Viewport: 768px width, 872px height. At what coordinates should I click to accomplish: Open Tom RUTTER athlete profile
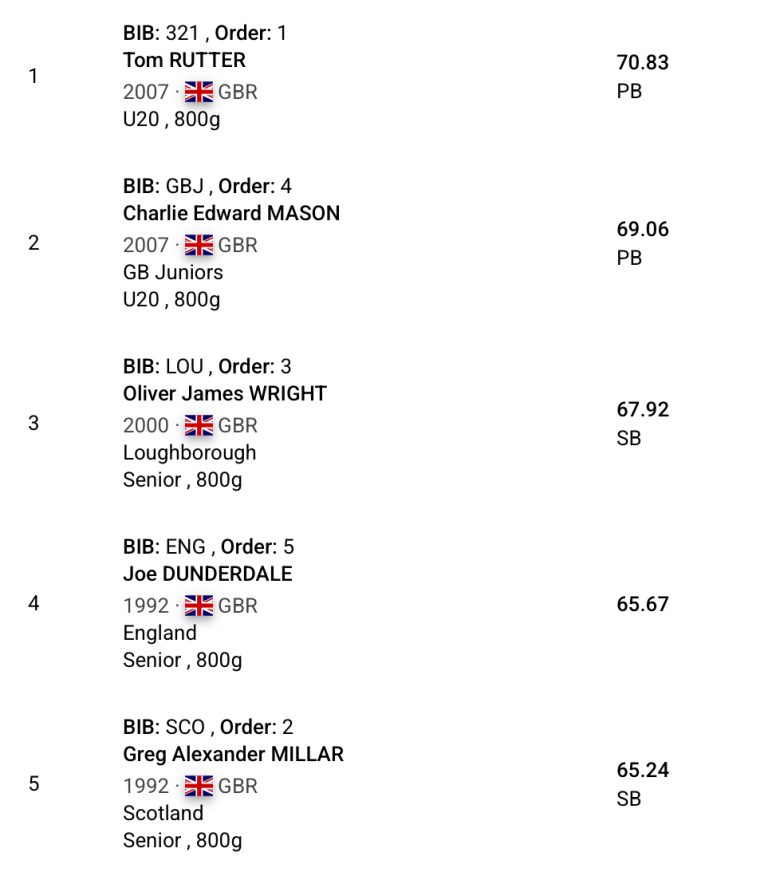(x=184, y=60)
